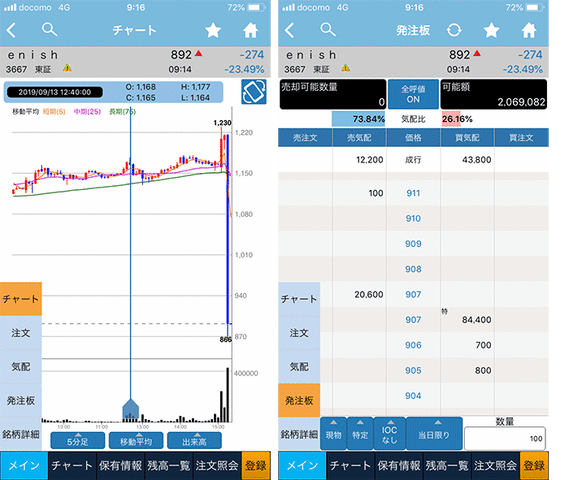
Task: Open the 現物 trade type selector
Action: (333, 433)
